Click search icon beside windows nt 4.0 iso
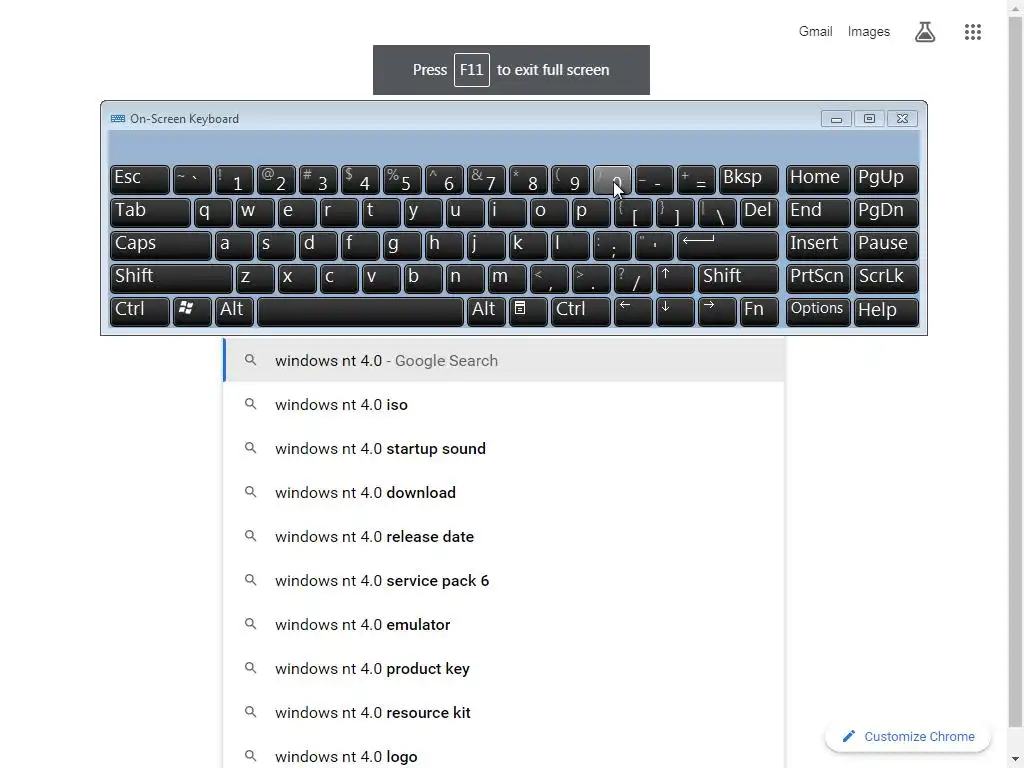The width and height of the screenshot is (1024, 768). pos(251,404)
